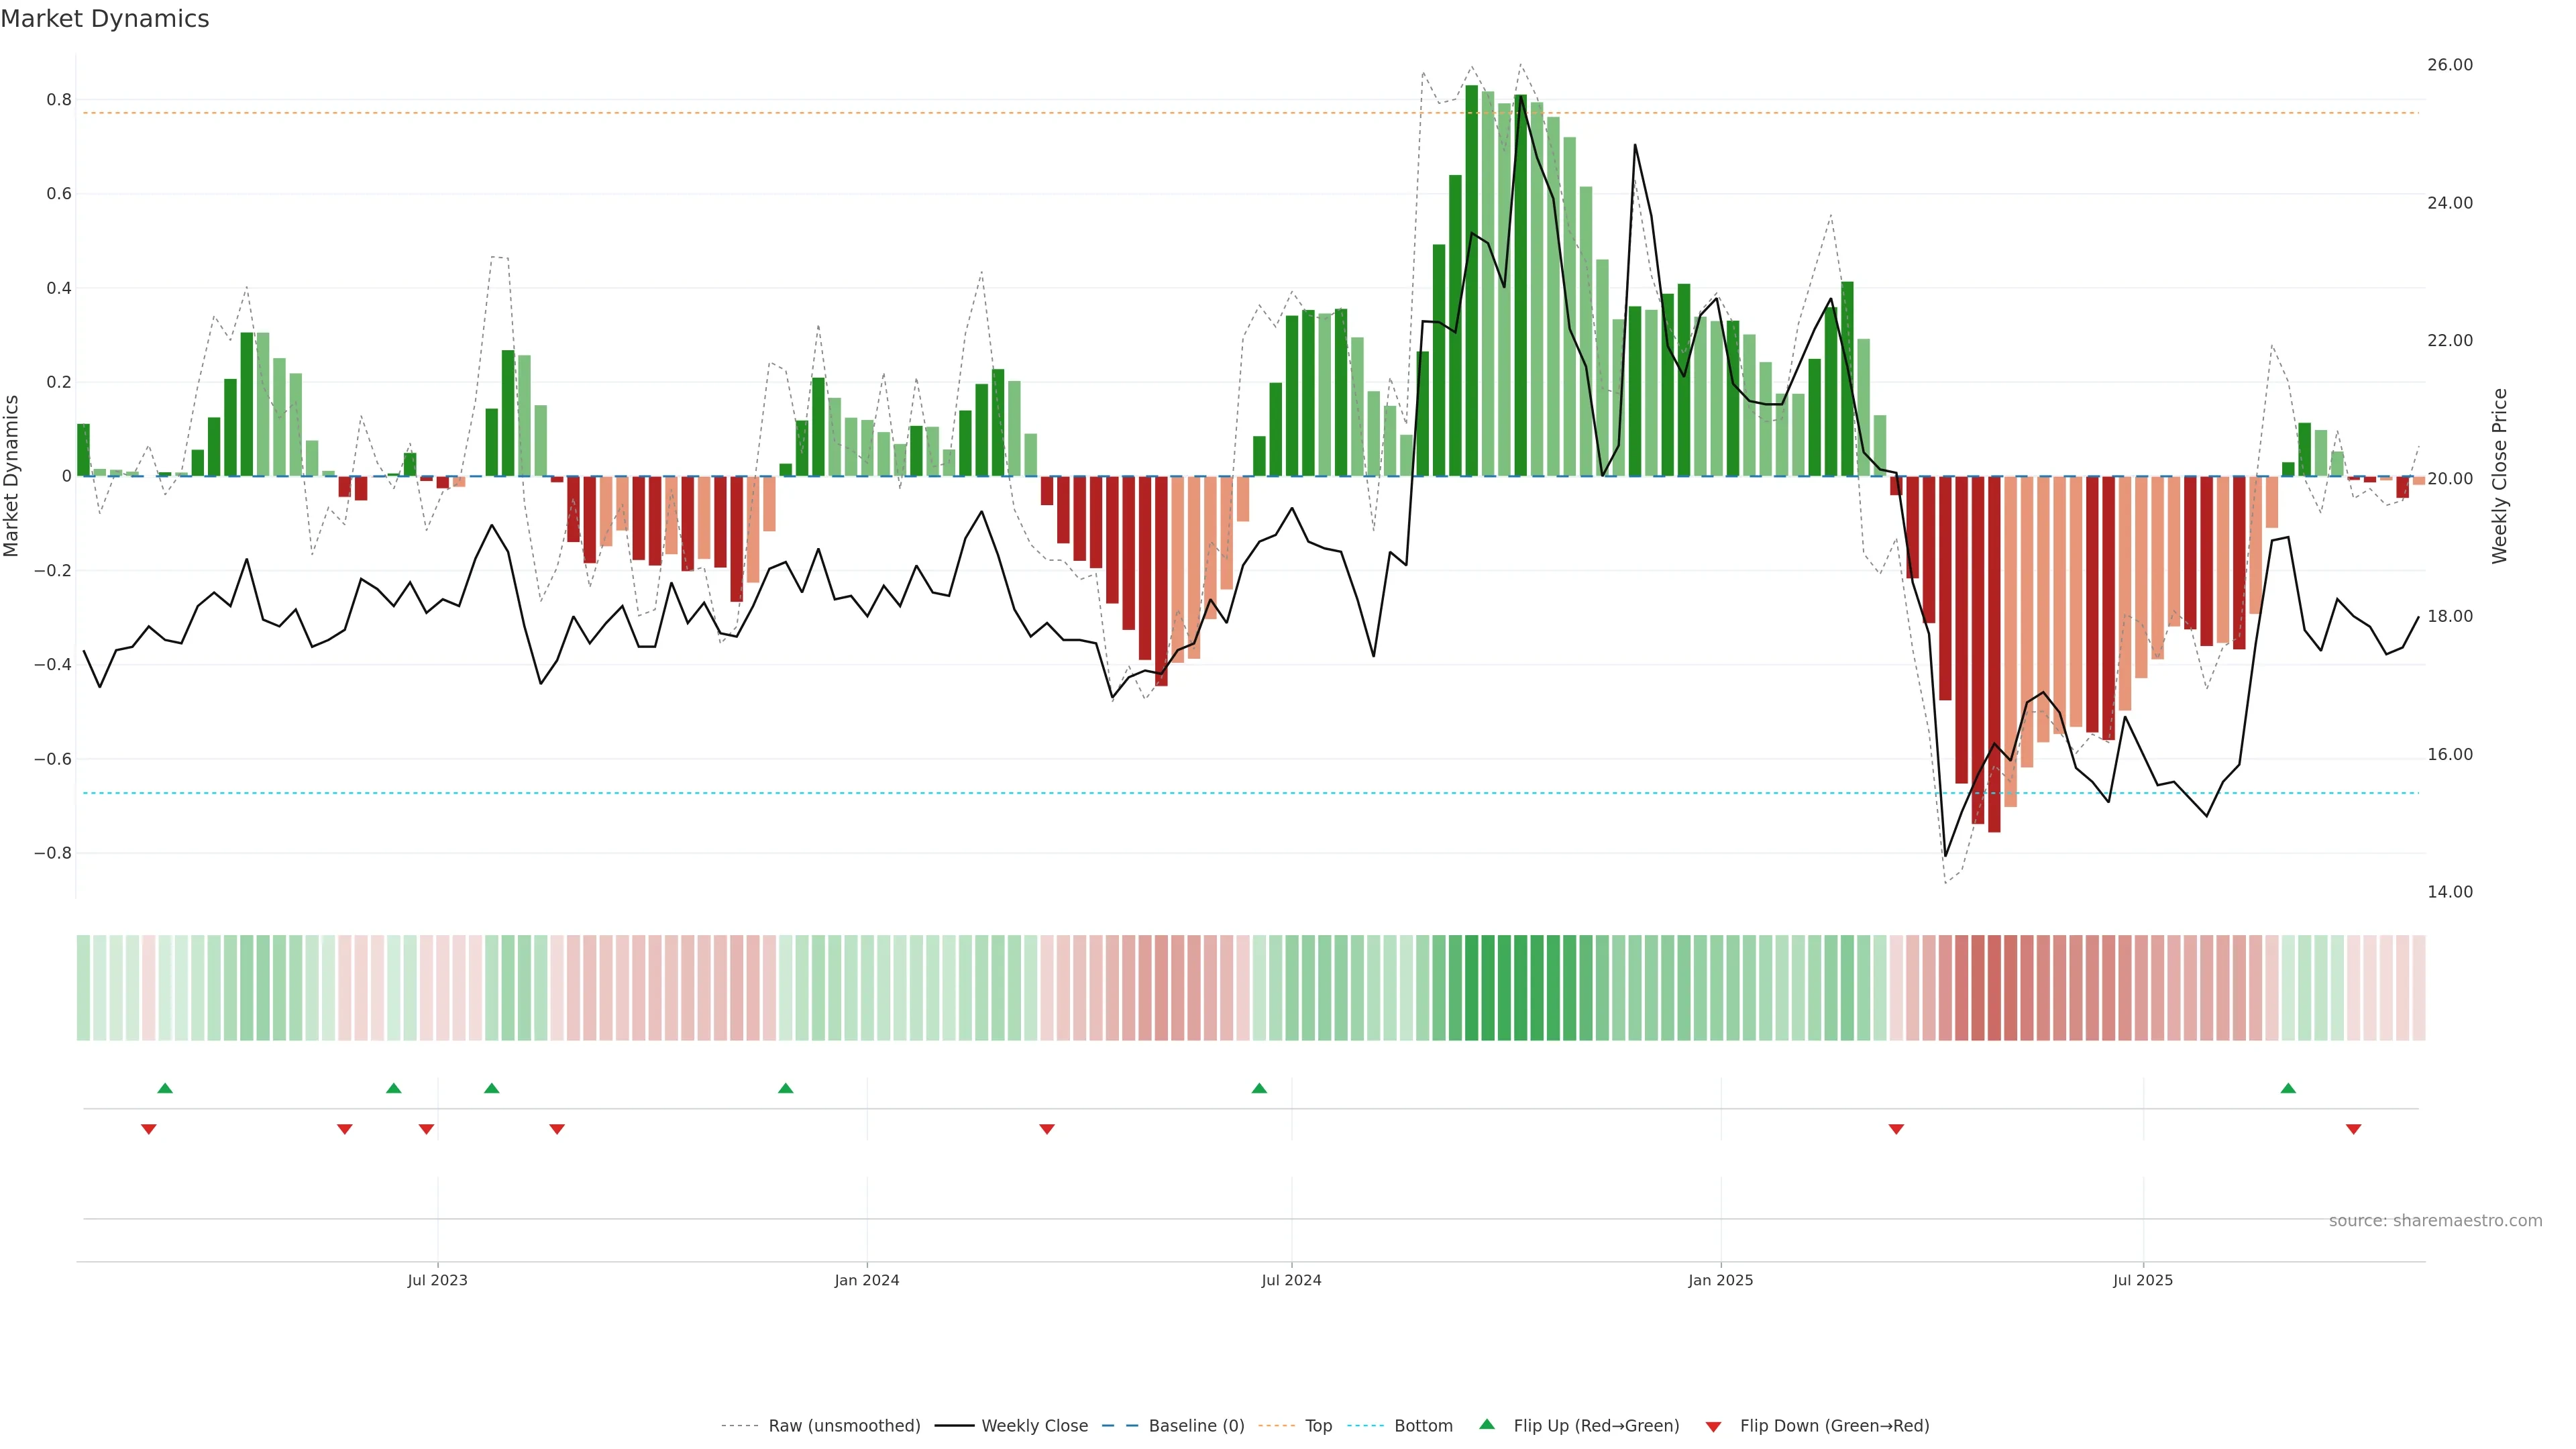Click the red flip-down marker between Jan 2025 and Jul 2025

[1896, 1129]
